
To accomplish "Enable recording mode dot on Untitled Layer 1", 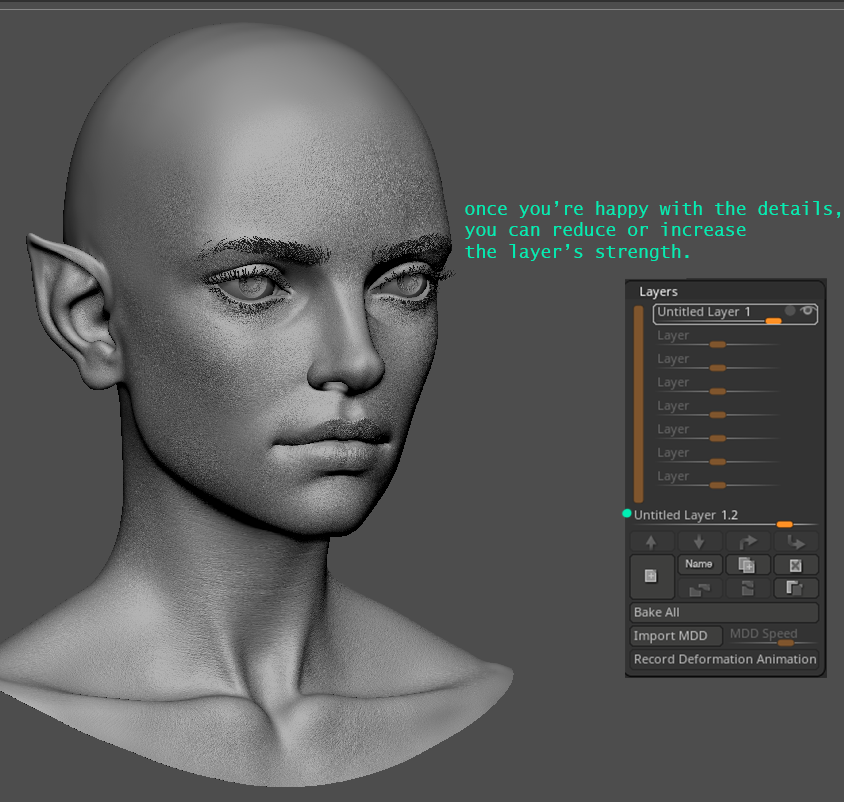I will click(x=789, y=311).
